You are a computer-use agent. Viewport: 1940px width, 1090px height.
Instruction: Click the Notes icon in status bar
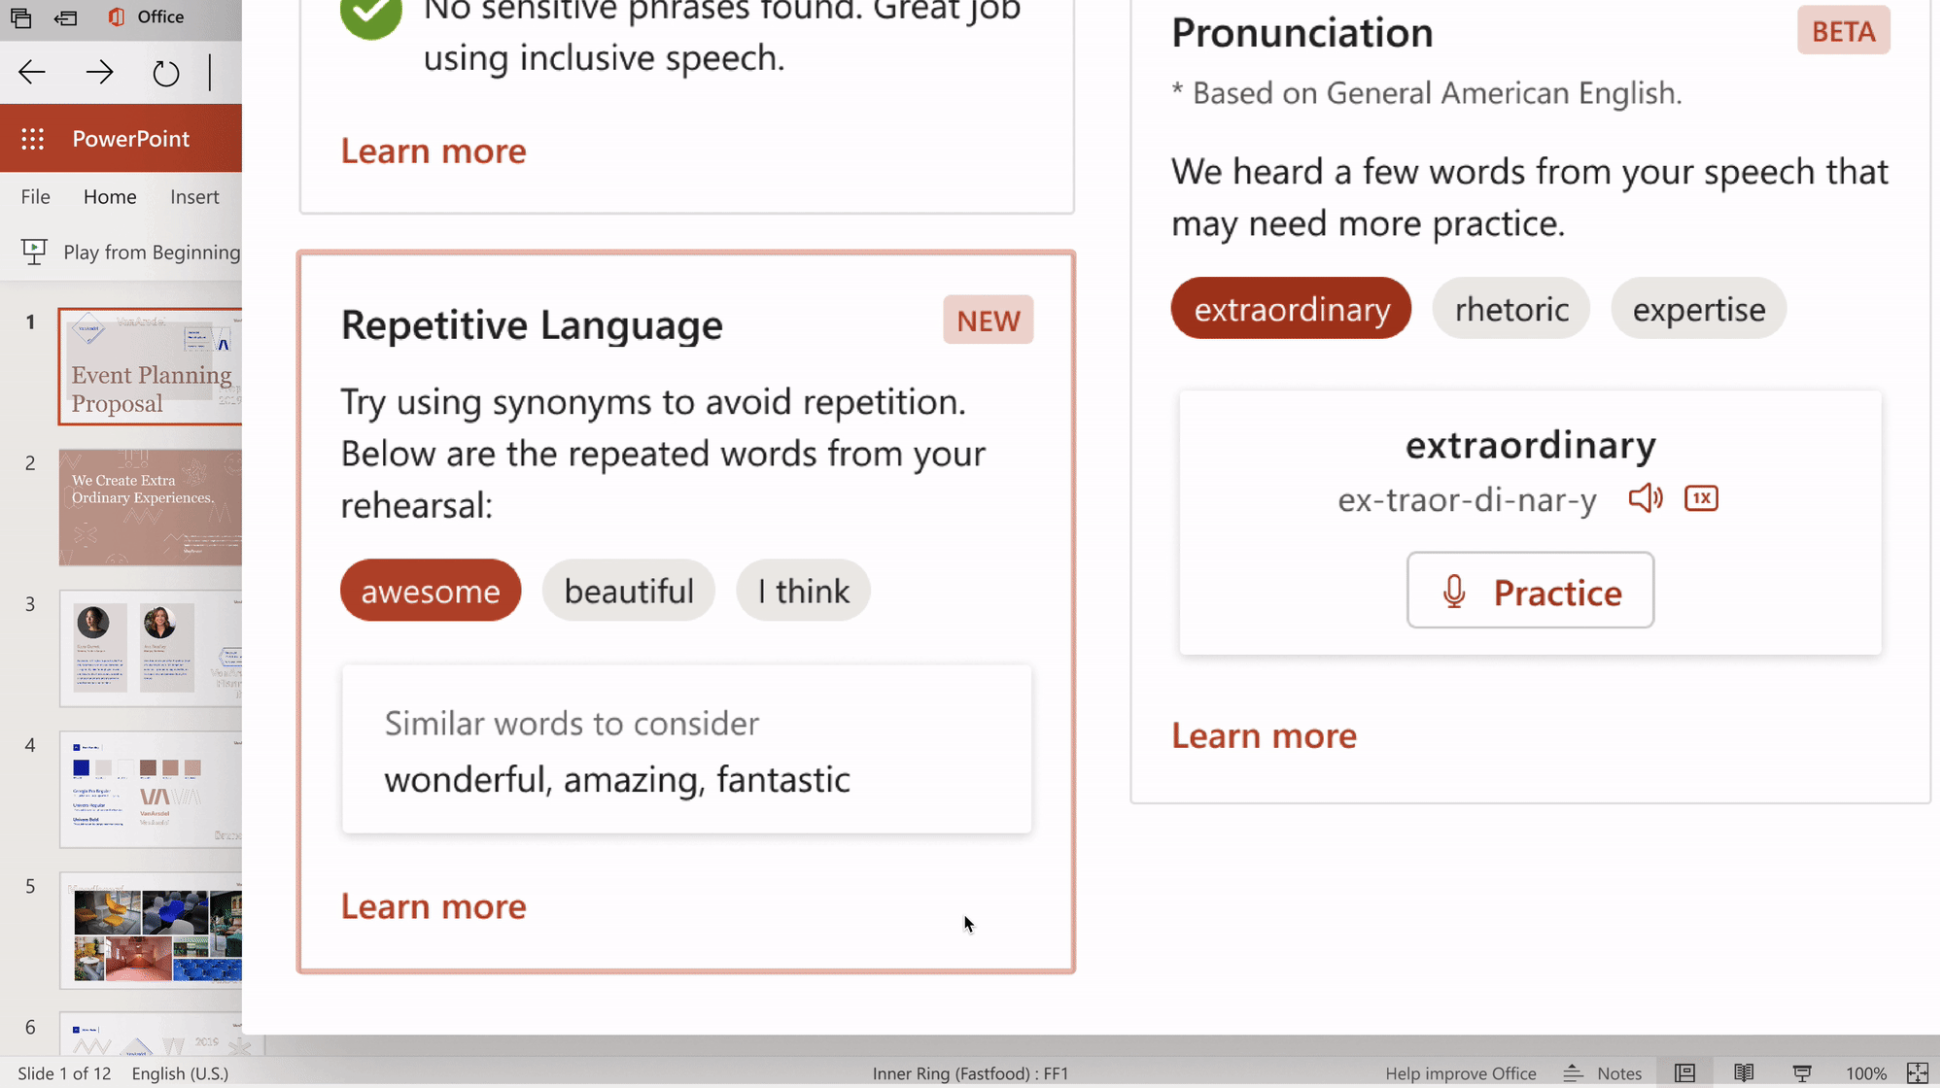[1606, 1074]
